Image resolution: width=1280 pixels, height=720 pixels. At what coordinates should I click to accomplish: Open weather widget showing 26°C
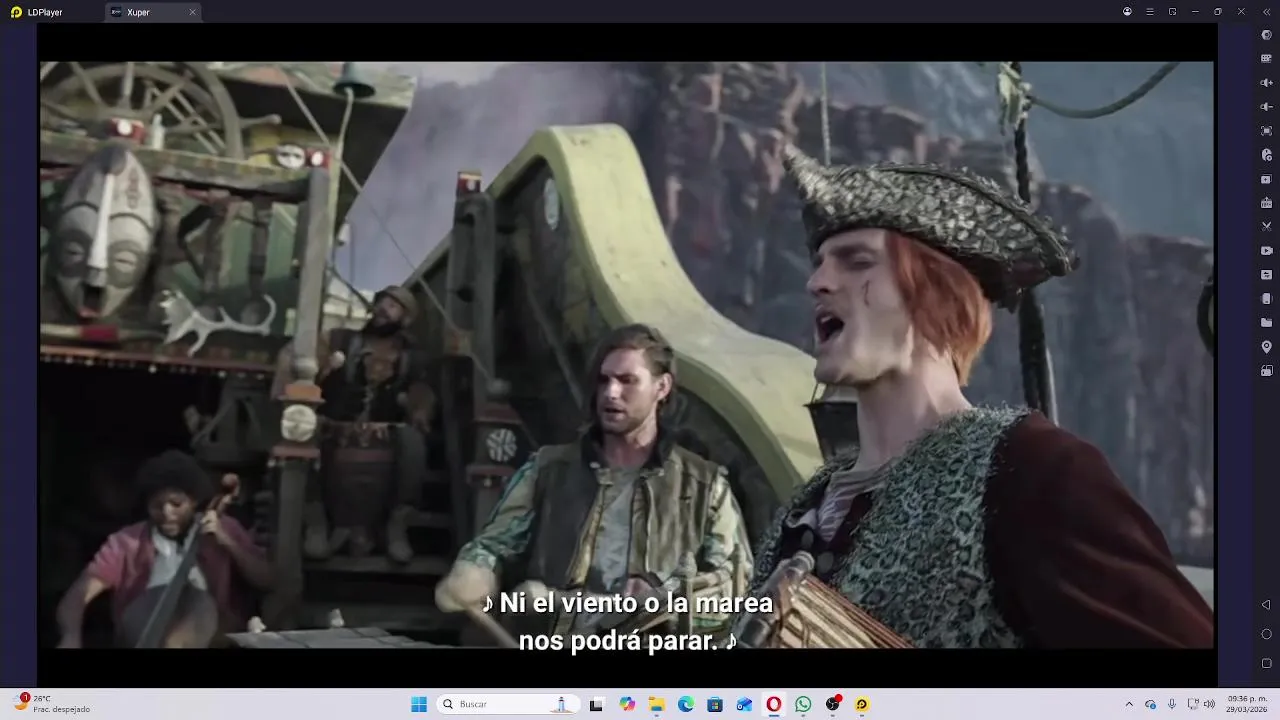[x=53, y=704]
